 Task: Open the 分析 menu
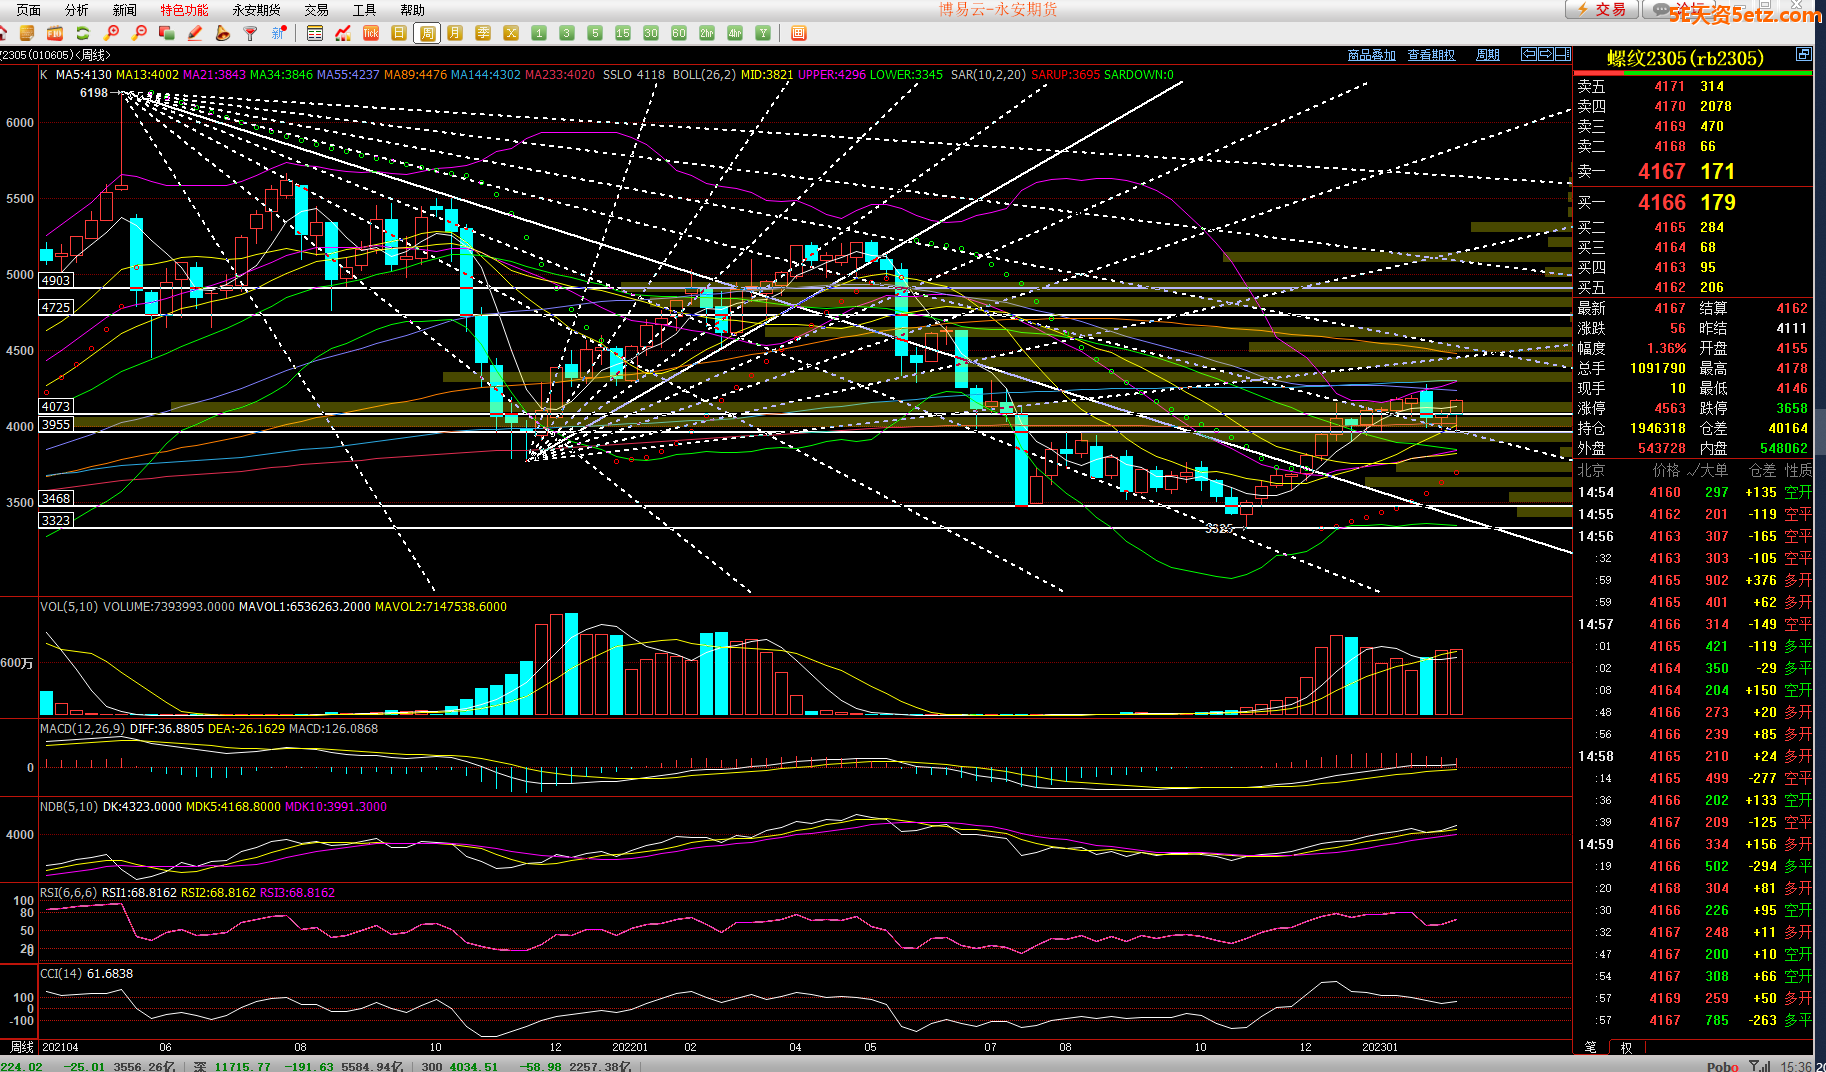(77, 10)
